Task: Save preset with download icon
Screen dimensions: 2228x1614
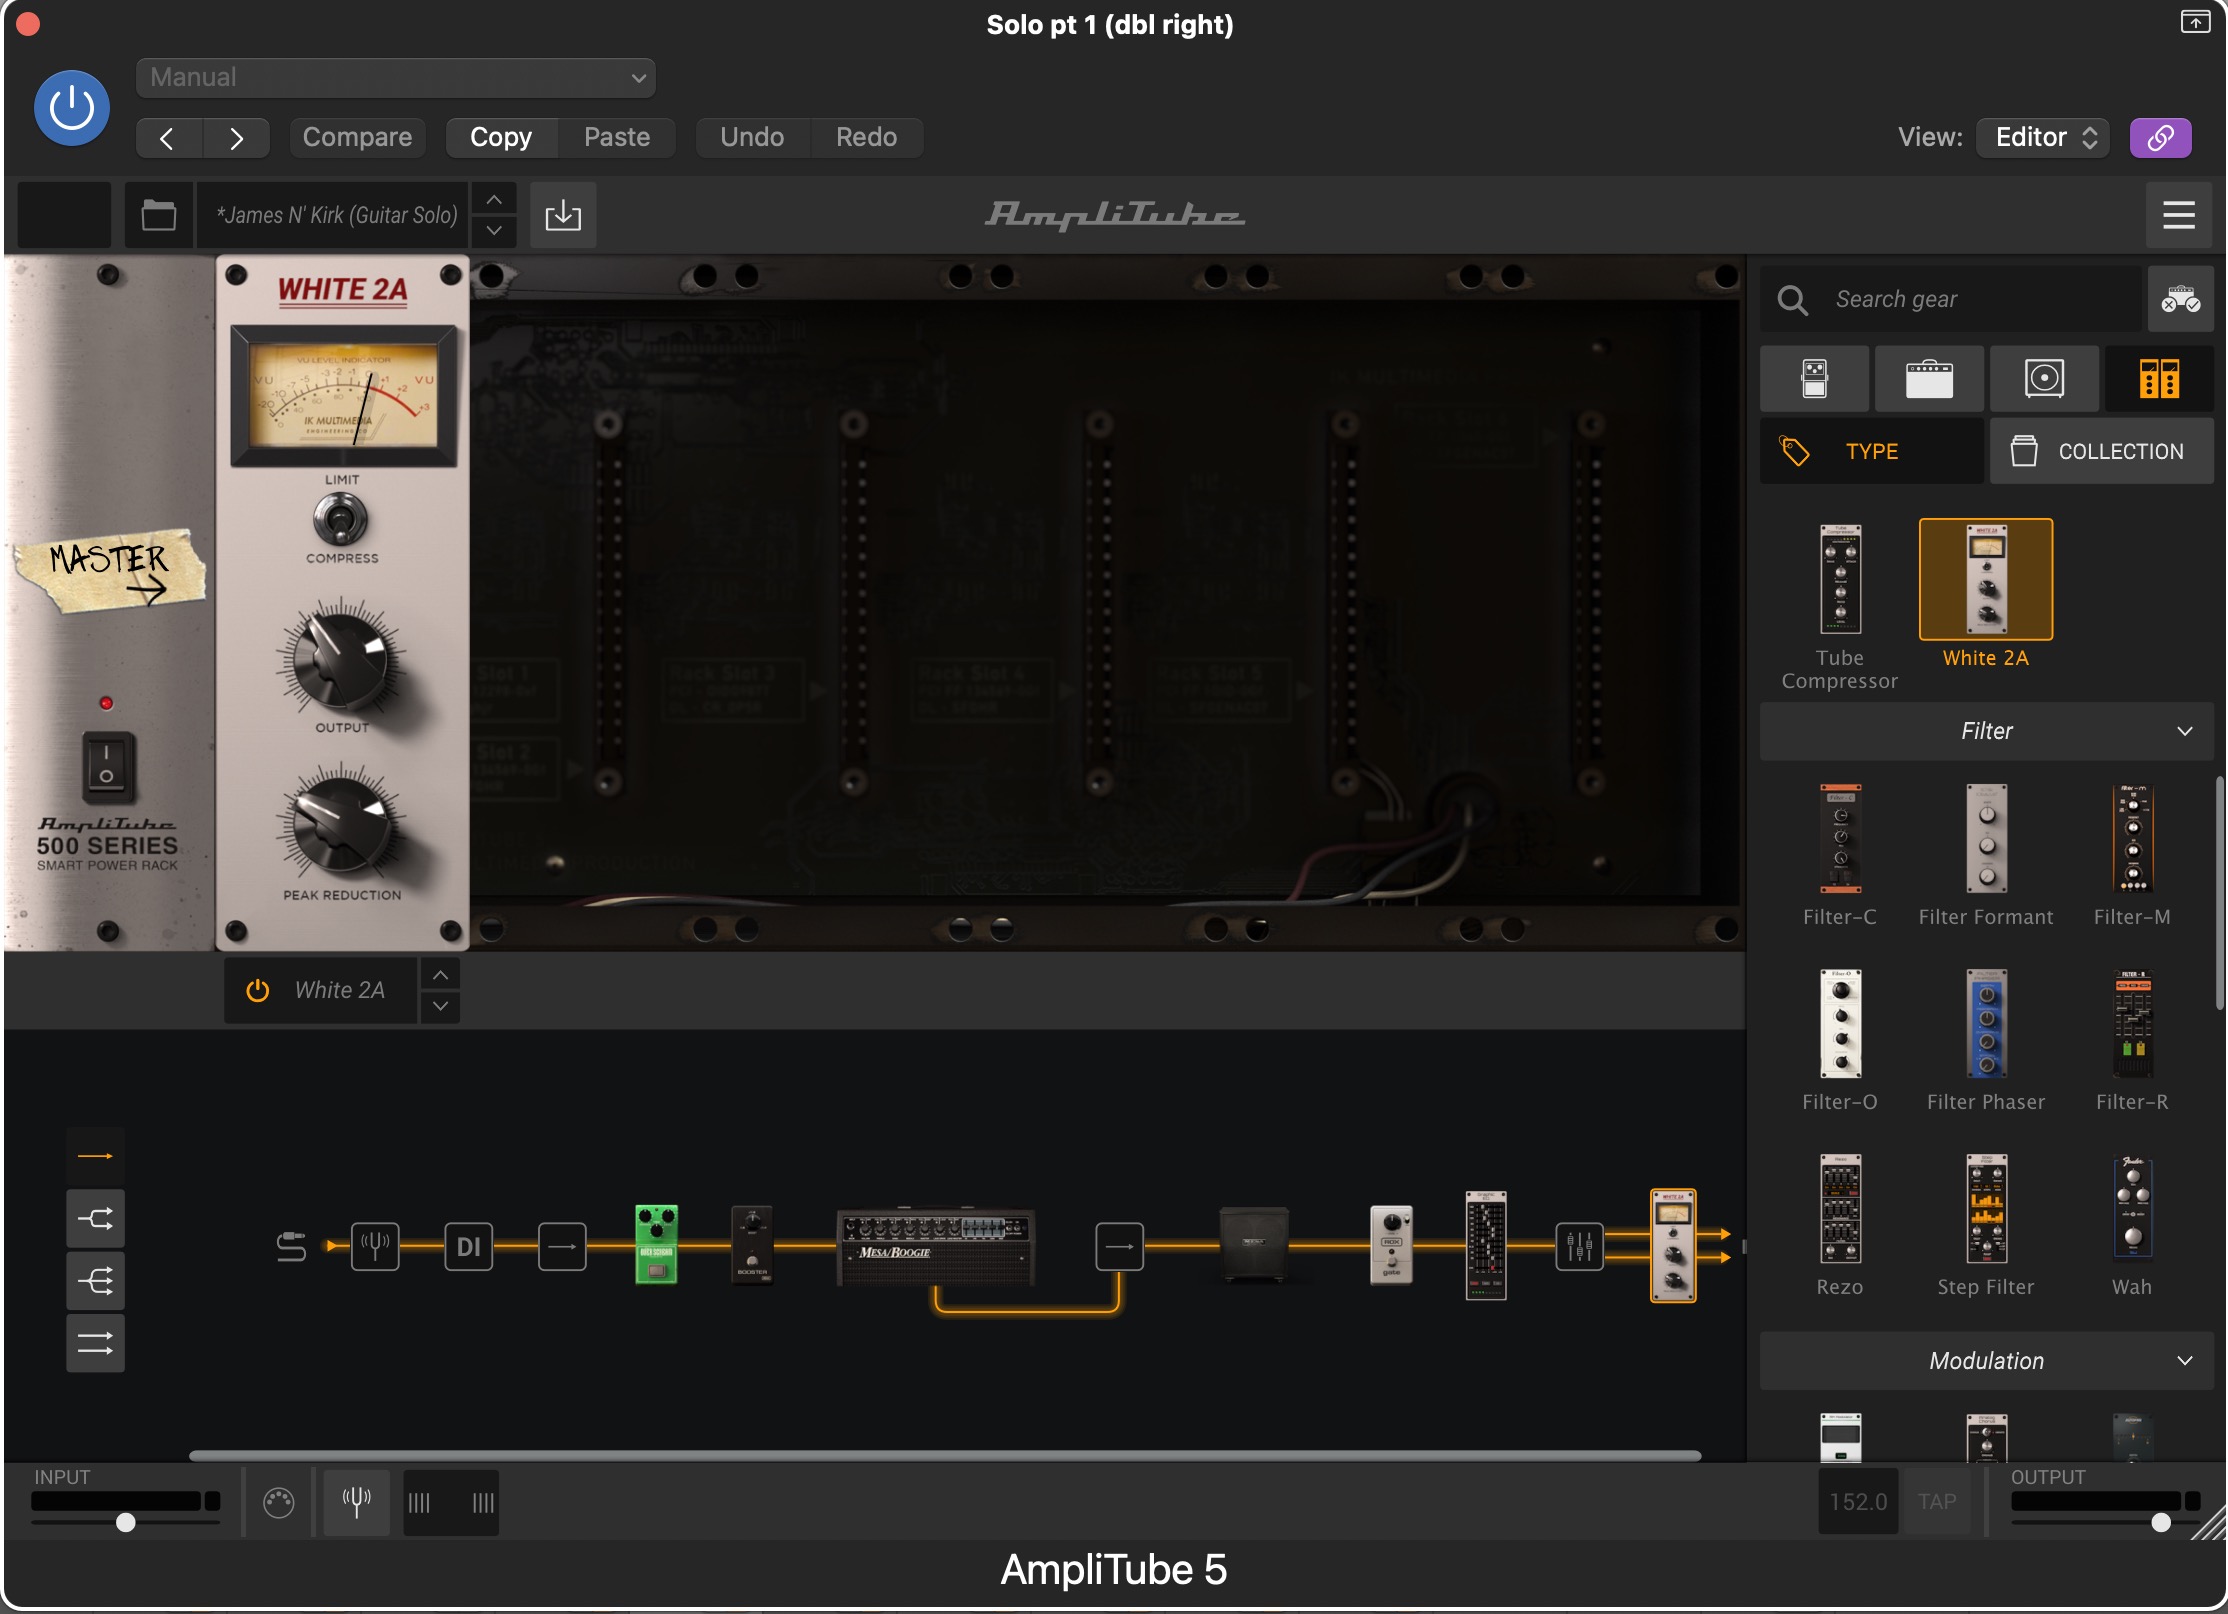Action: (x=563, y=215)
